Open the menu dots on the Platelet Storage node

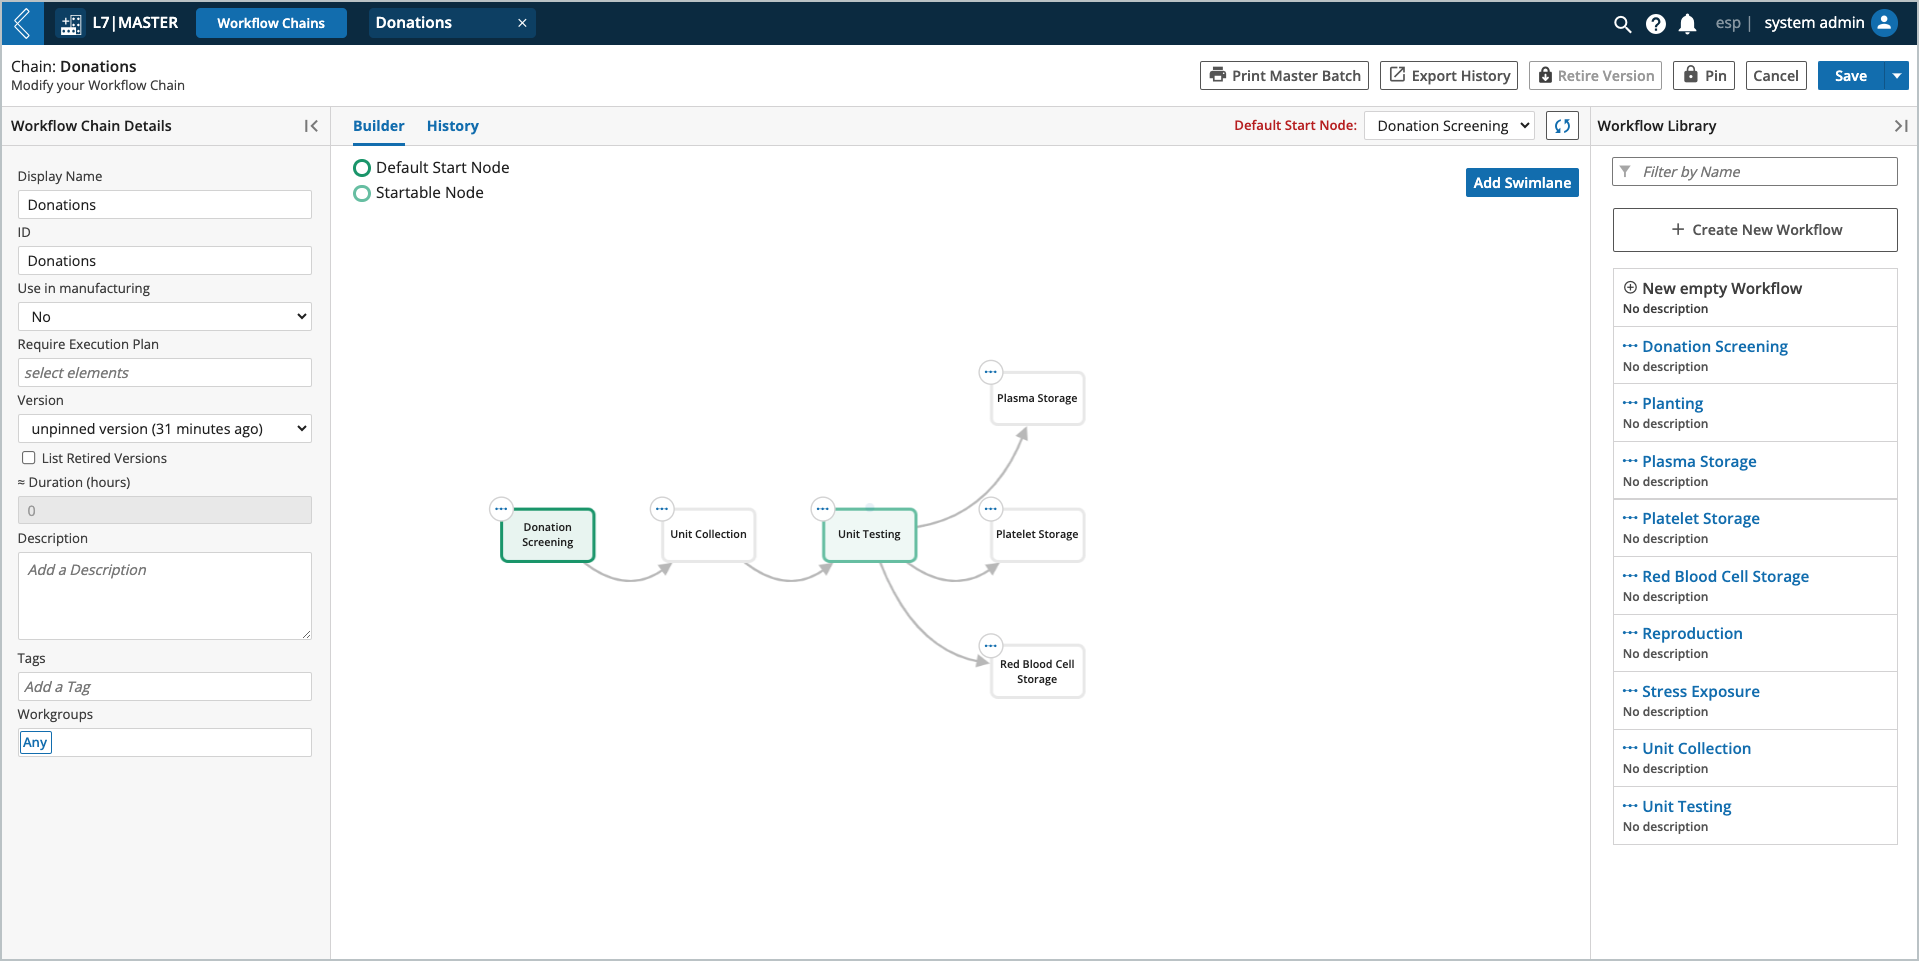(x=990, y=509)
